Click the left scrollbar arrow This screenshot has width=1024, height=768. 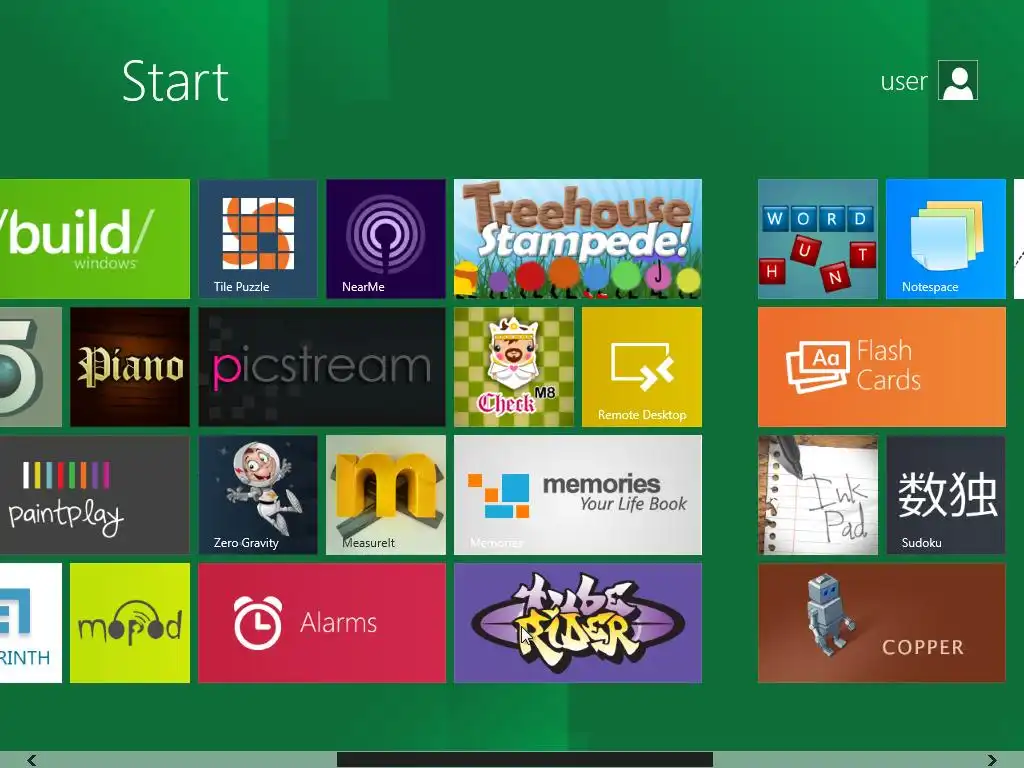pos(31,760)
